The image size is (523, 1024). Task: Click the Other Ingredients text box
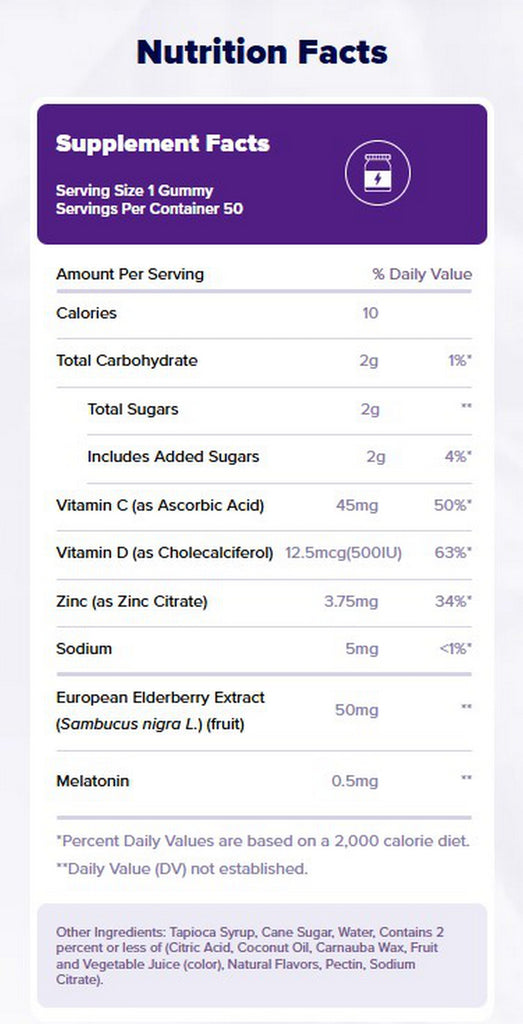click(262, 955)
